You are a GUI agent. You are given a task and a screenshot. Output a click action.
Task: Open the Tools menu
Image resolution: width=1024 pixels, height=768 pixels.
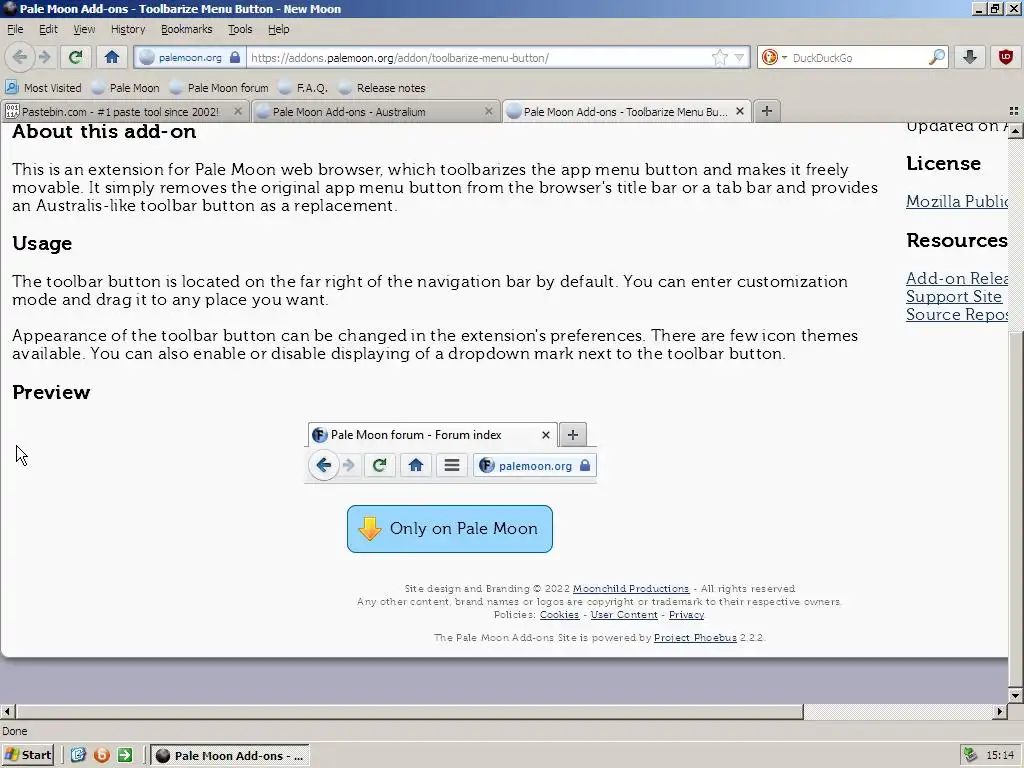(240, 29)
